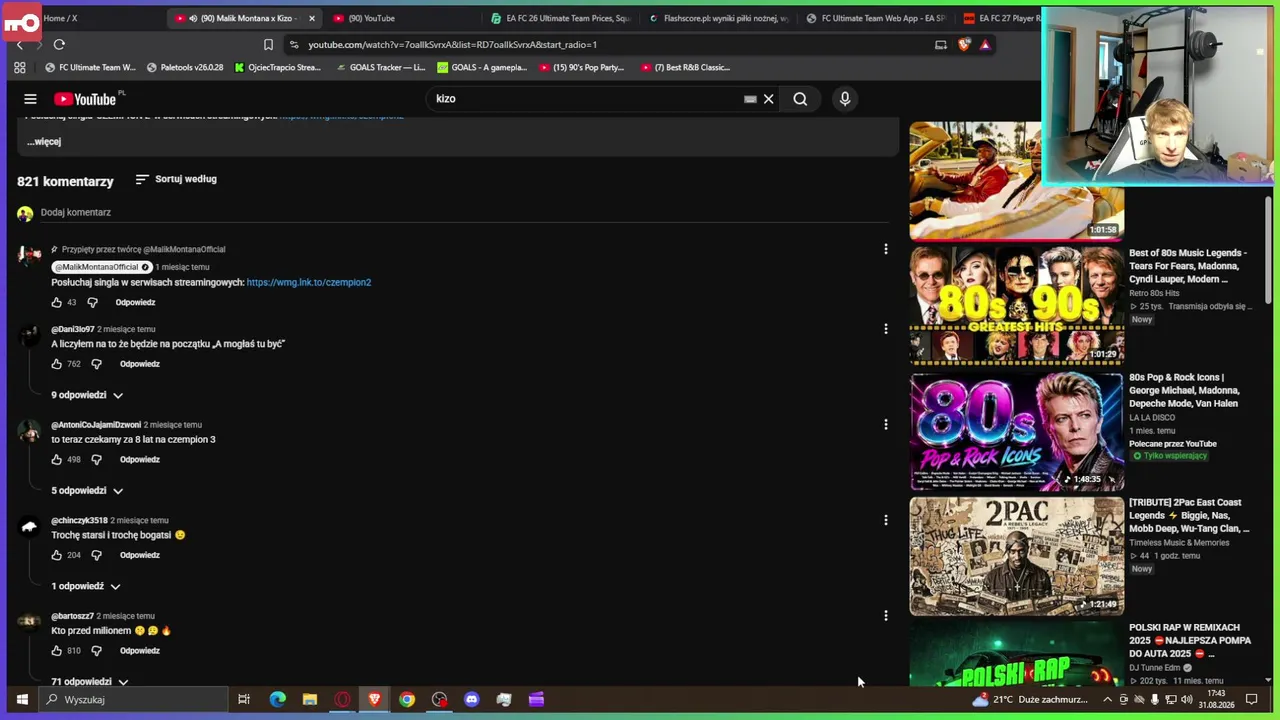This screenshot has width=1280, height=720.
Task: Play 80s 90s Greatest Hits thumbnail
Action: (1016, 305)
